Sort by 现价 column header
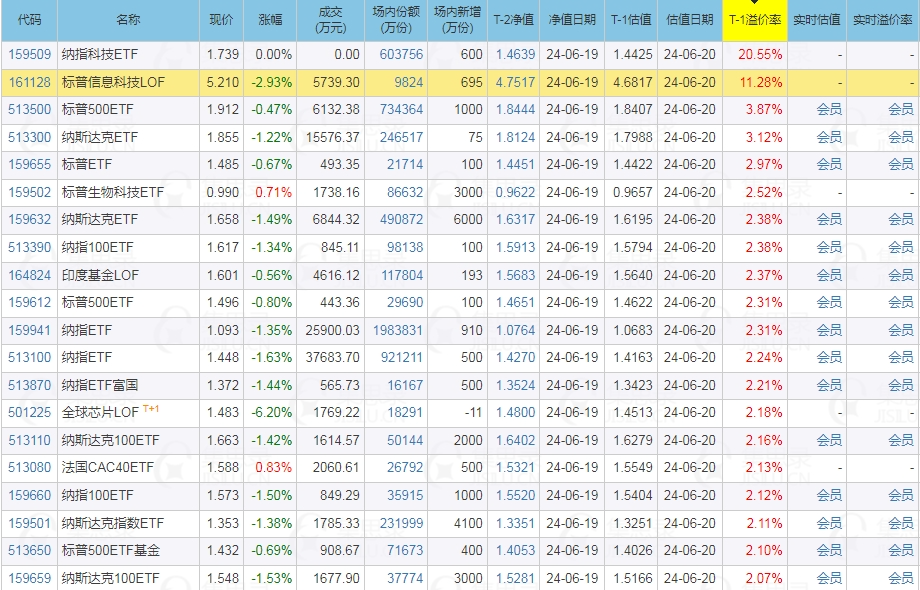Screen dimensions: 920x590 click(x=221, y=20)
